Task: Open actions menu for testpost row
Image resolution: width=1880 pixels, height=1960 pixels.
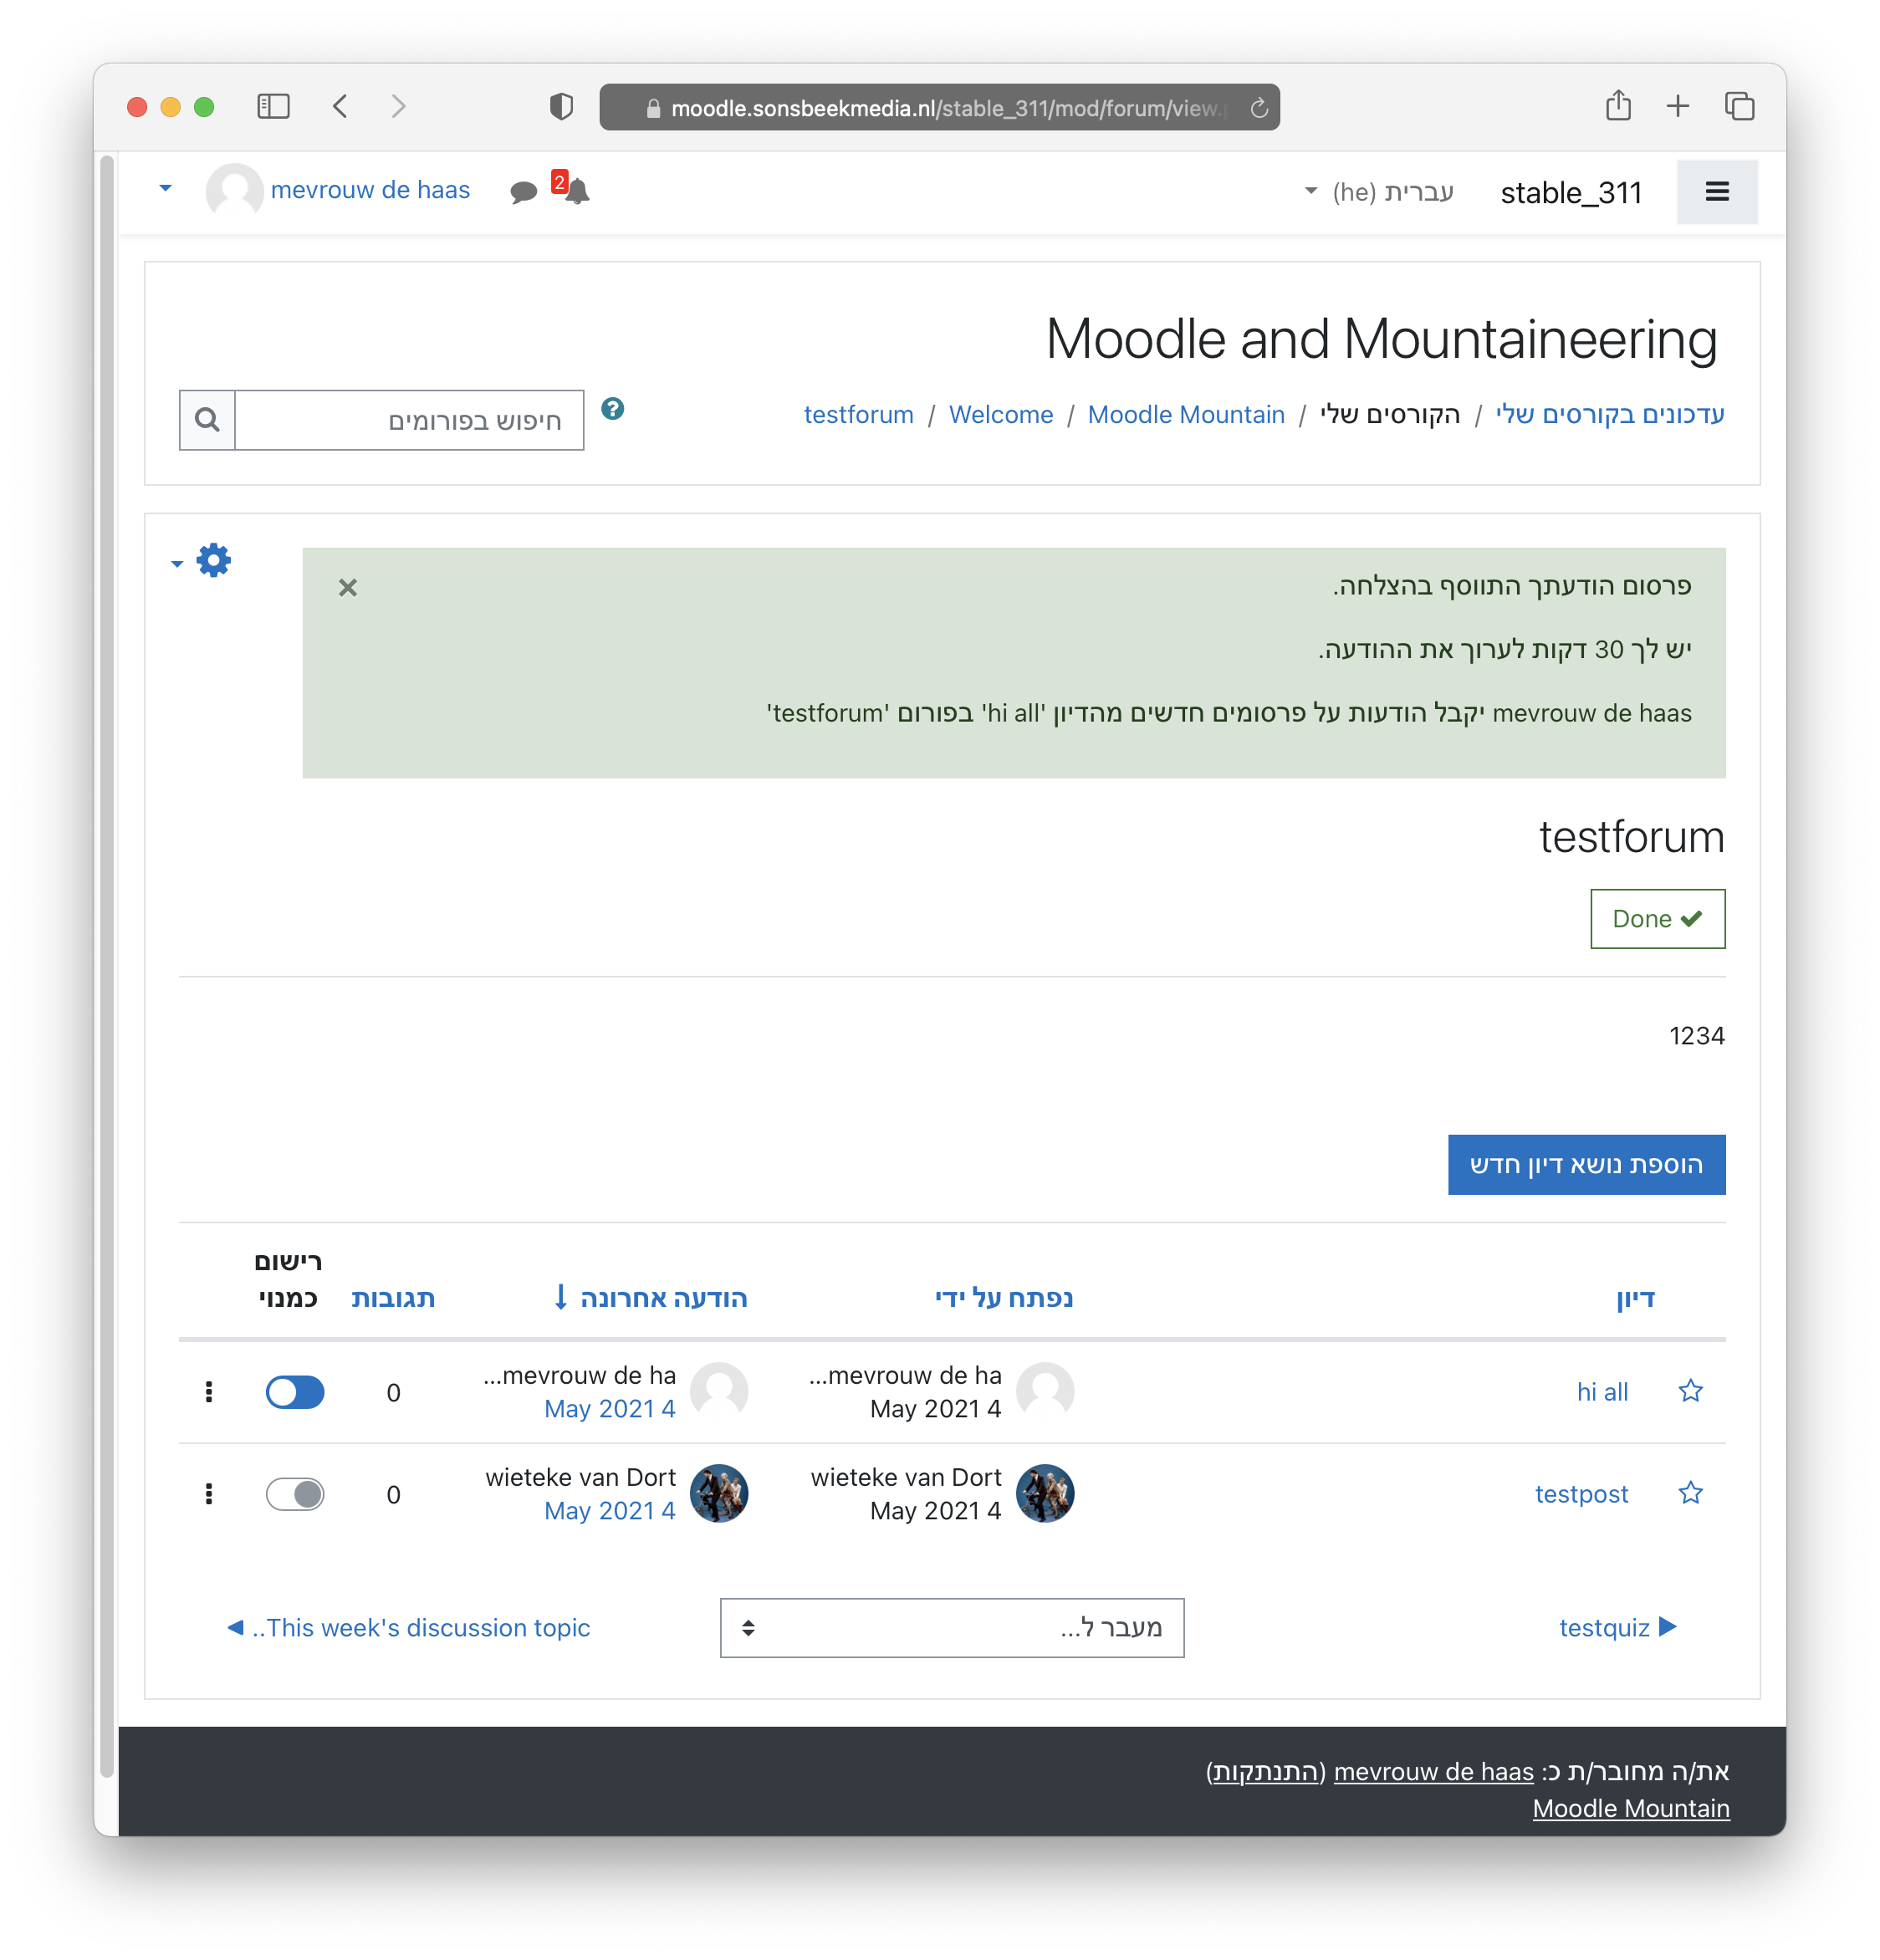Action: tap(208, 1494)
